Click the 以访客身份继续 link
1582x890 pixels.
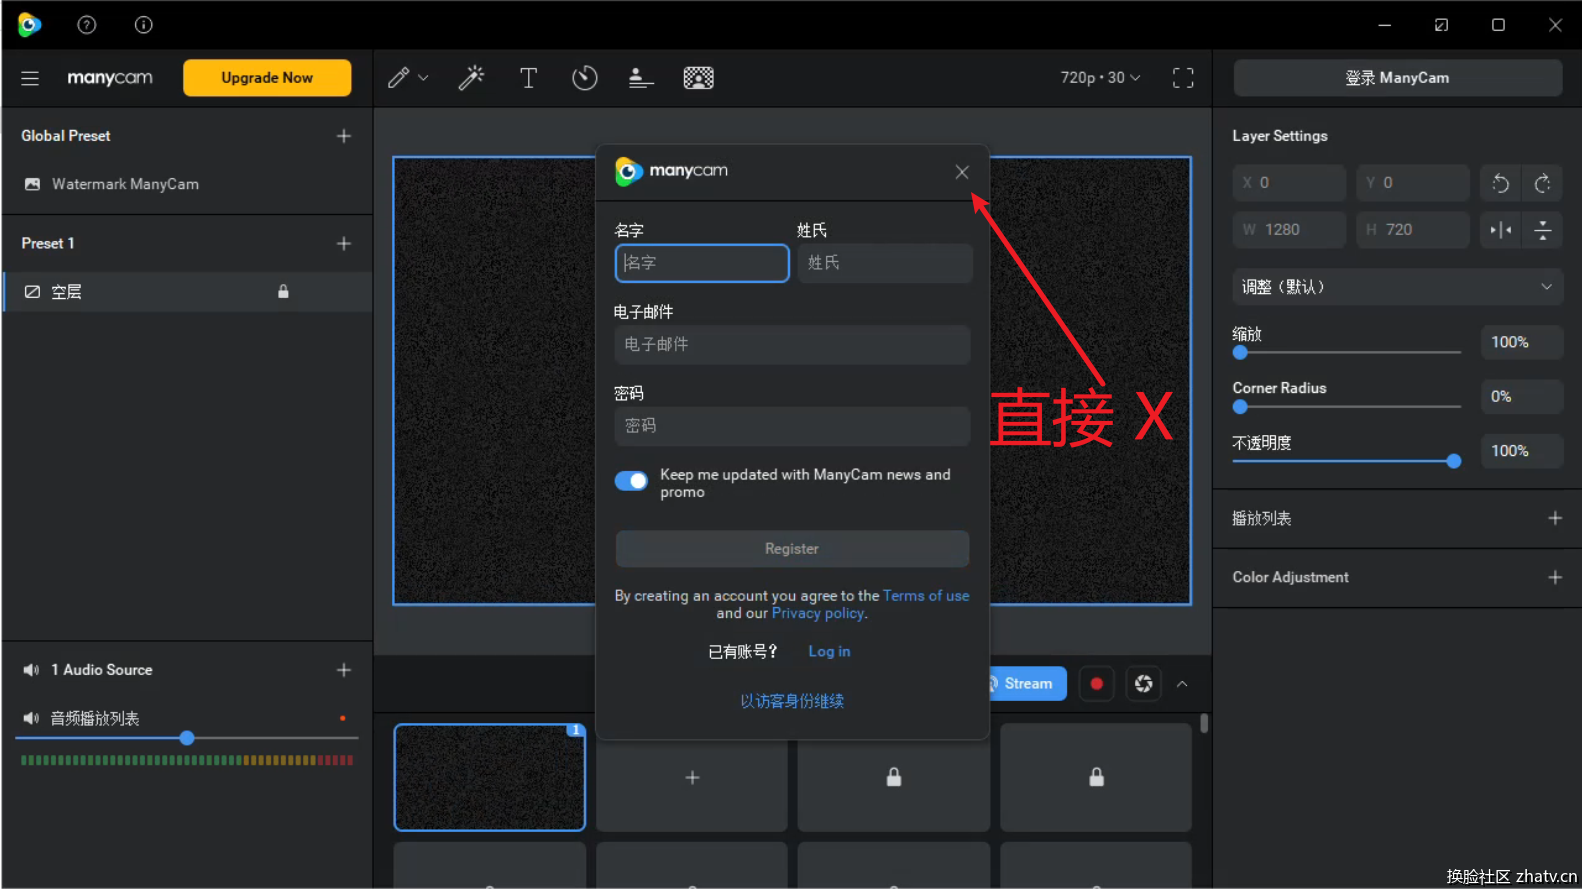click(x=792, y=702)
